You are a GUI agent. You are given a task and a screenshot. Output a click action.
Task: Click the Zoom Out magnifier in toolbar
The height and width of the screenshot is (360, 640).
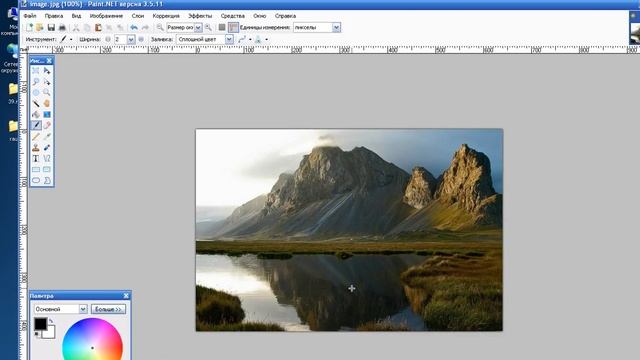160,27
